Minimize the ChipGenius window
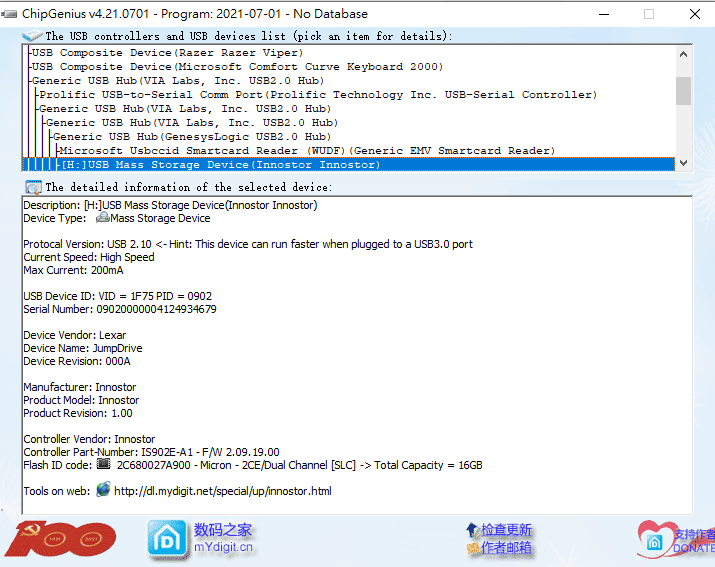715x567 pixels. tap(604, 14)
